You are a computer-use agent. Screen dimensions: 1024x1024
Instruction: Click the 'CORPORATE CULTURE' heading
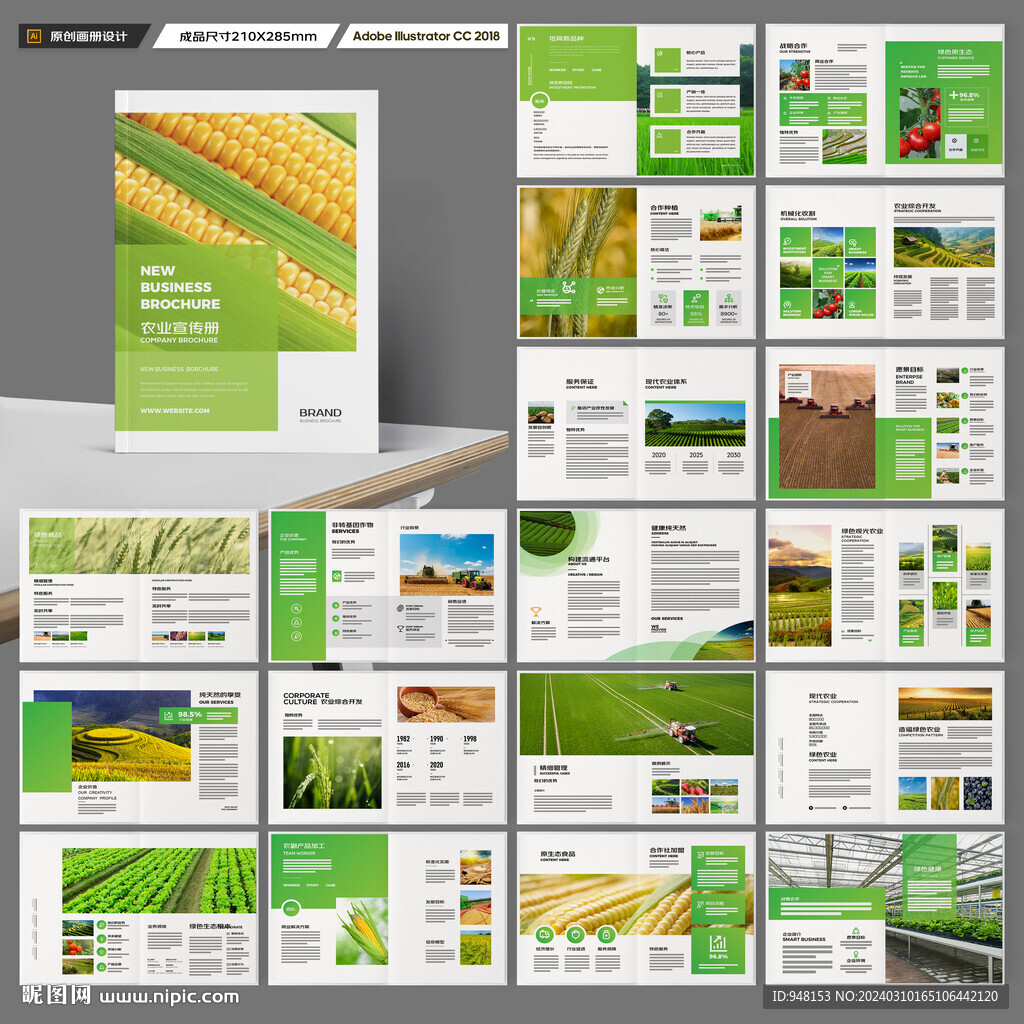coord(306,698)
